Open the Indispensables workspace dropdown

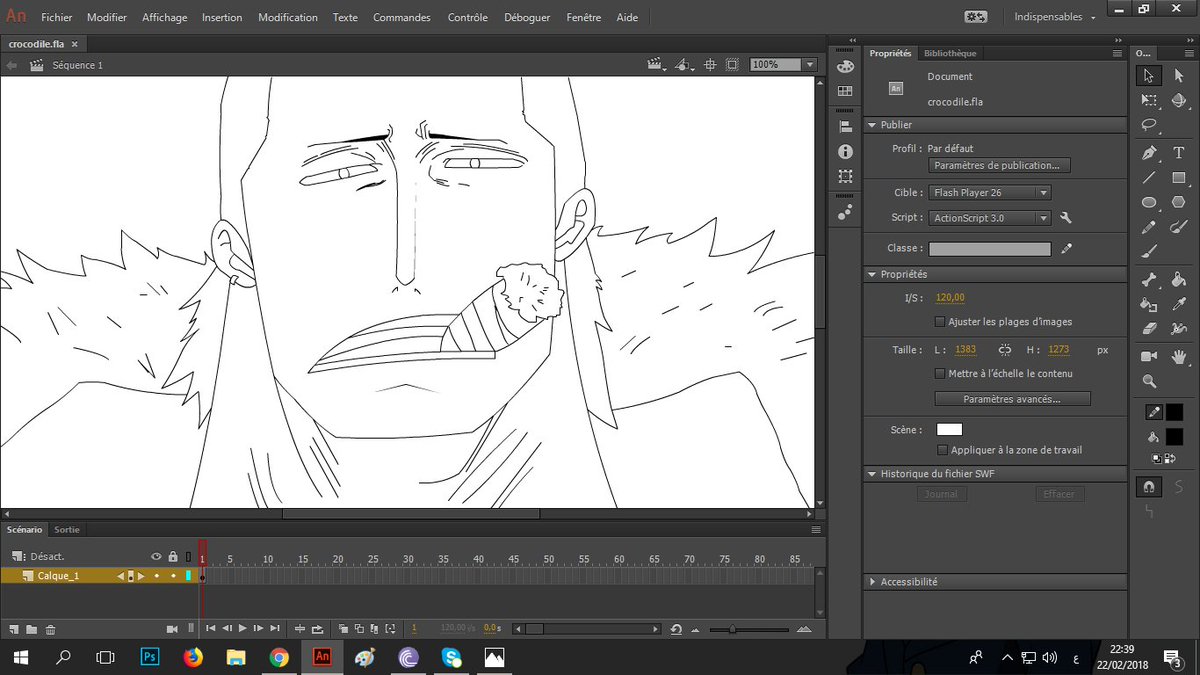(x=1055, y=17)
